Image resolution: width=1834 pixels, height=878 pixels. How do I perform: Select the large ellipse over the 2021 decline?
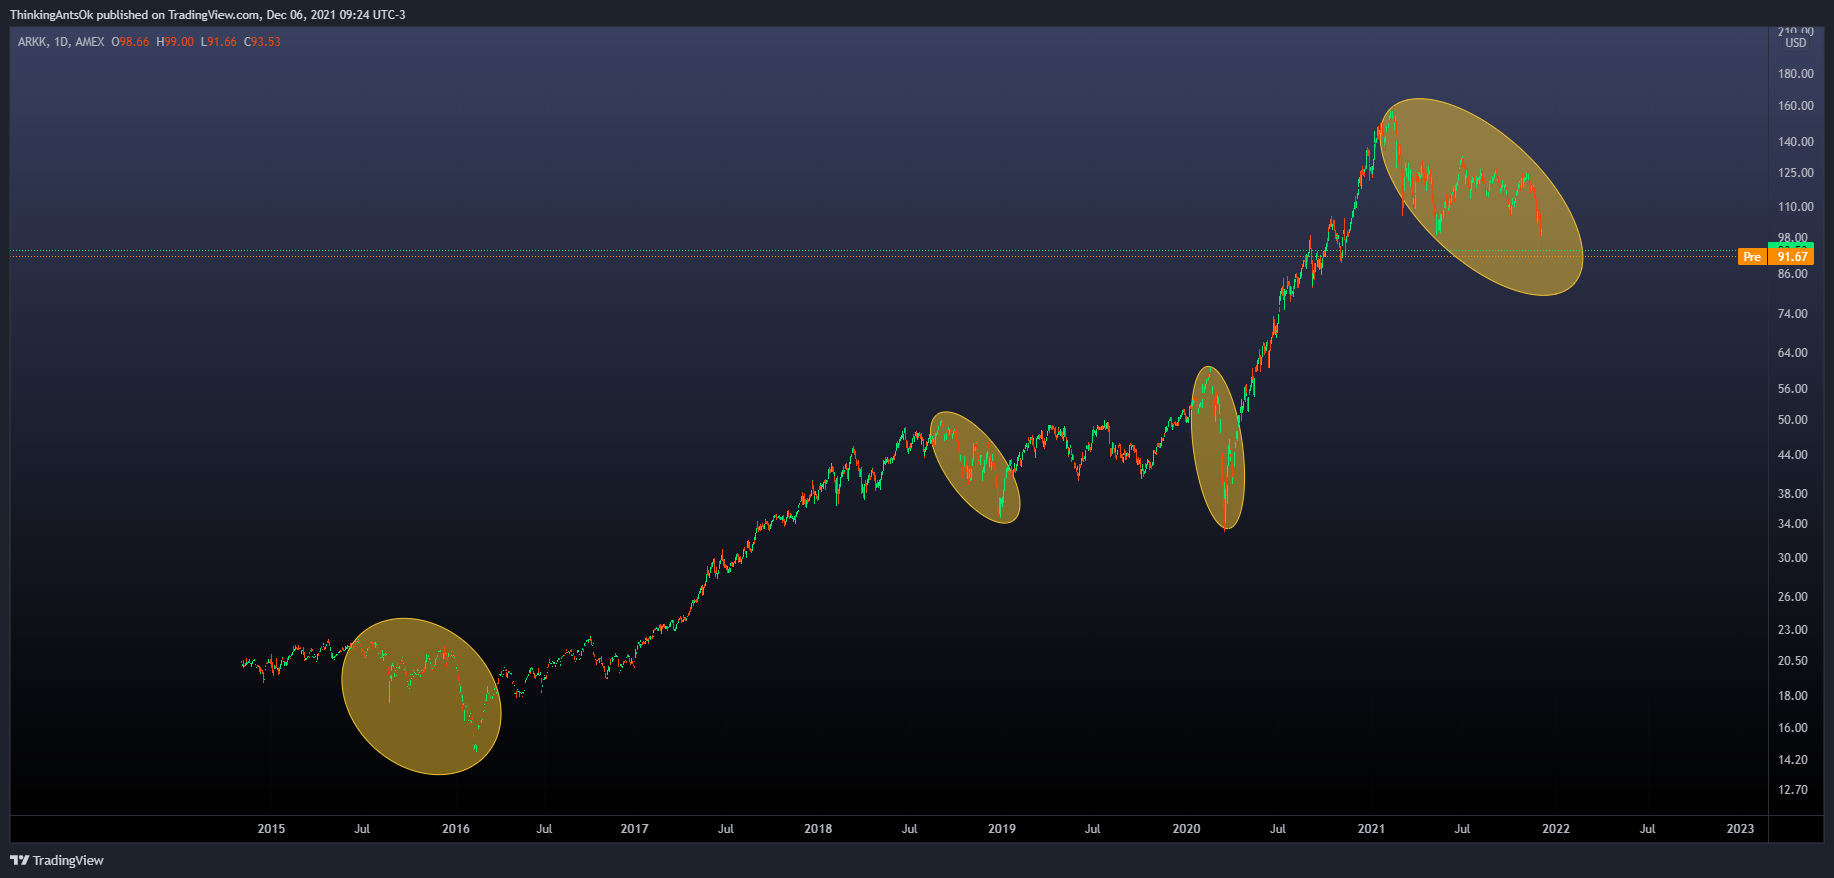tap(1481, 197)
